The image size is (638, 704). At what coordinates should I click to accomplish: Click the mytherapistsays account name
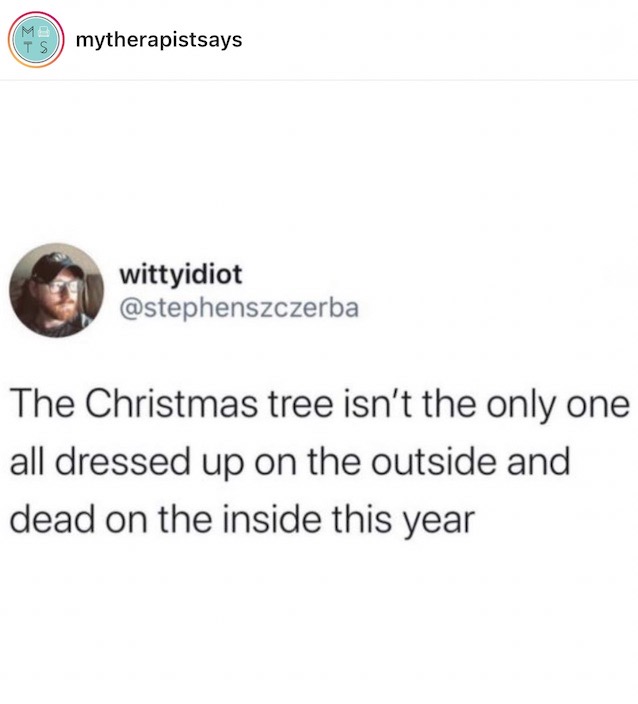coord(159,40)
